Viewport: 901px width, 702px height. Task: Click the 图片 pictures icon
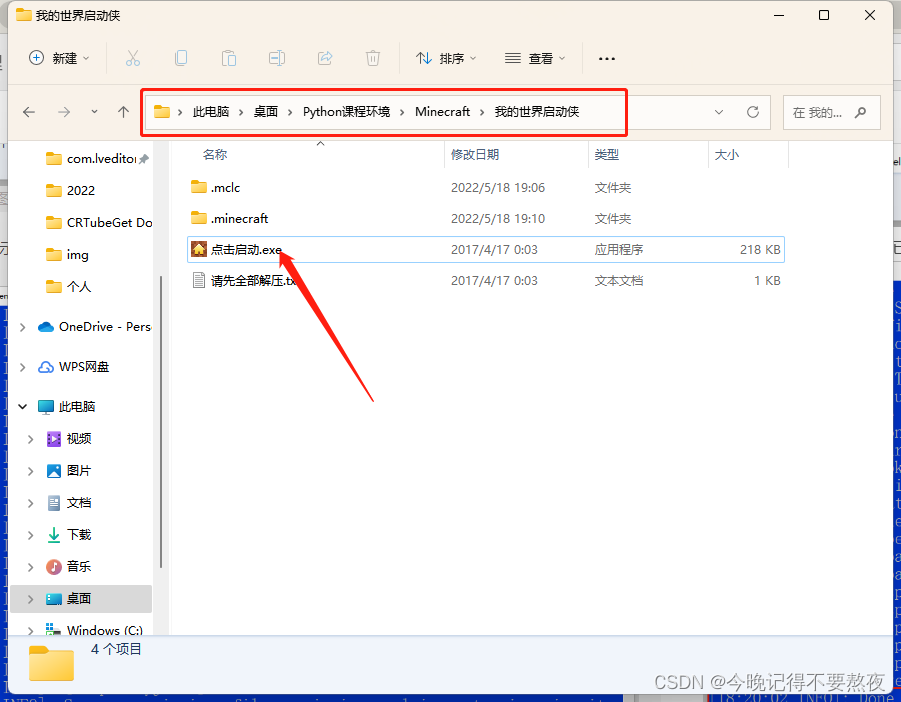[53, 471]
